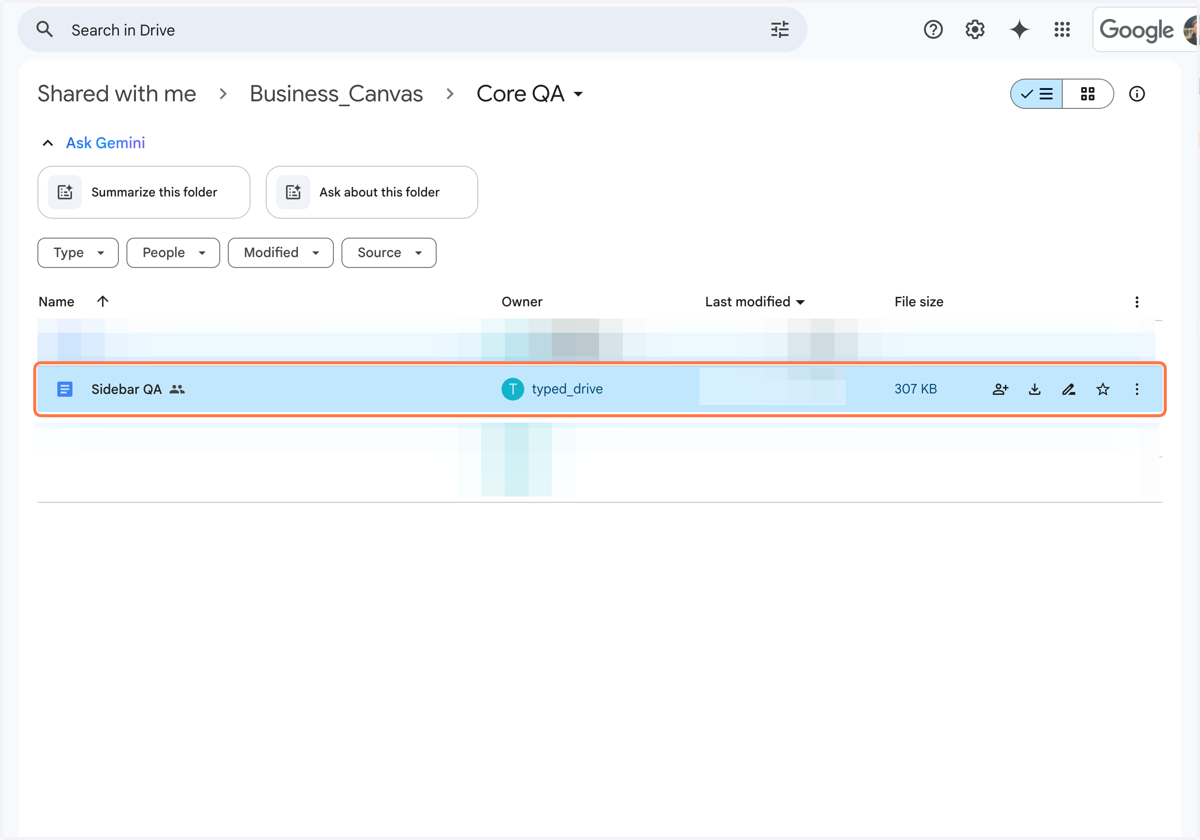Open more actions for Sidebar QA
Viewport: 1200px width, 840px height.
point(1137,389)
